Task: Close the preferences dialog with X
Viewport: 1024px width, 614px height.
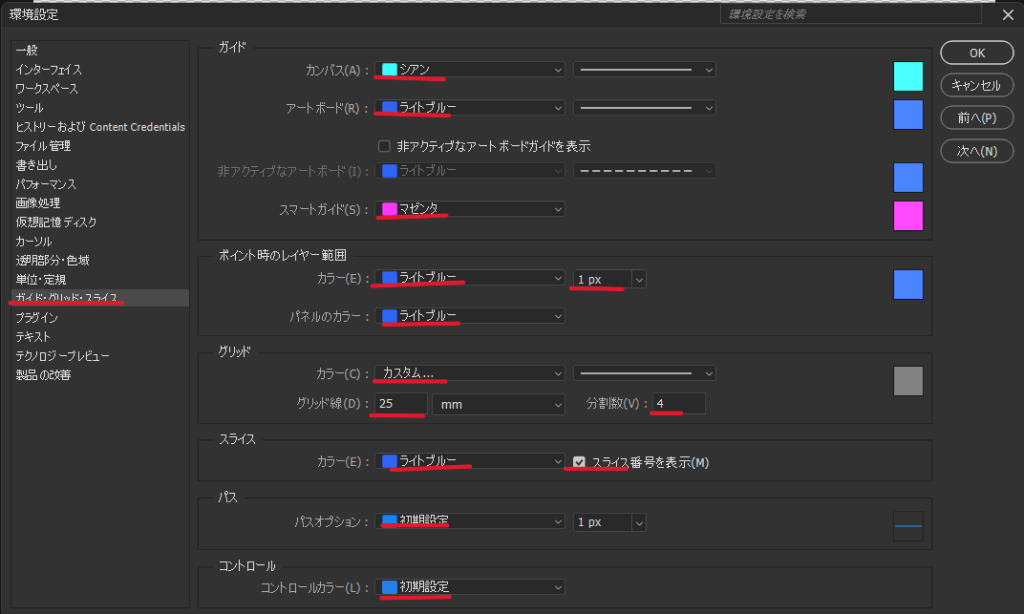Action: (1007, 15)
